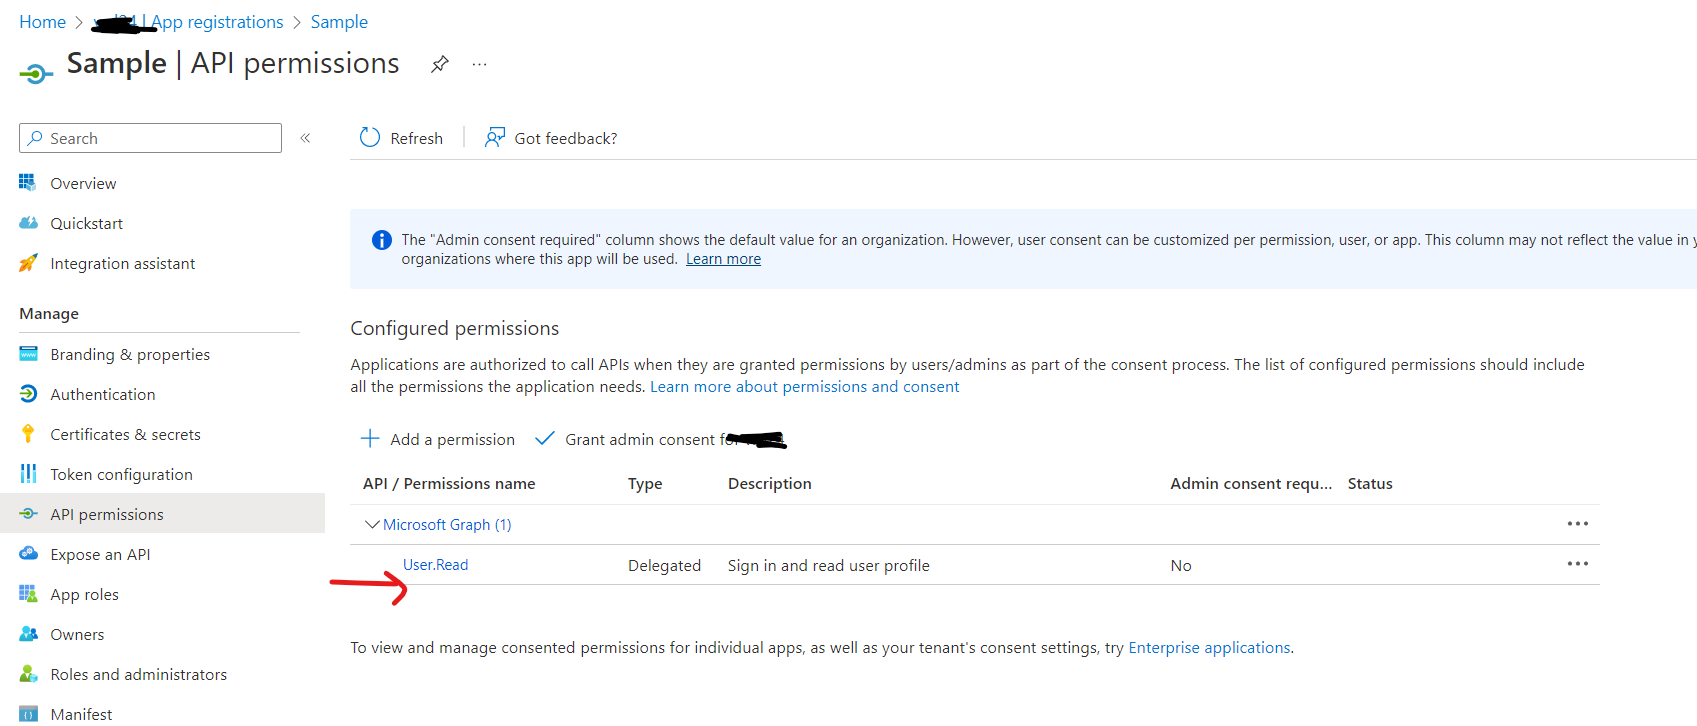Click the Grant admin consent label
1697x726 pixels.
tap(647, 439)
